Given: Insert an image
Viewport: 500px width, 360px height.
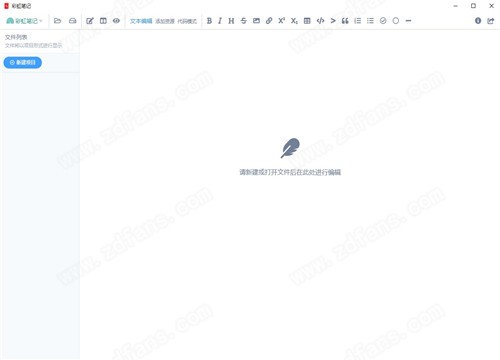Looking at the screenshot, I should pos(256,21).
